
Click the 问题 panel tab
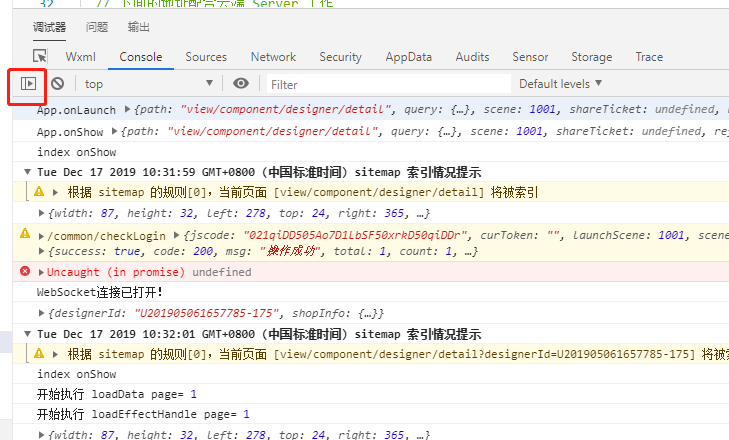coord(97,27)
